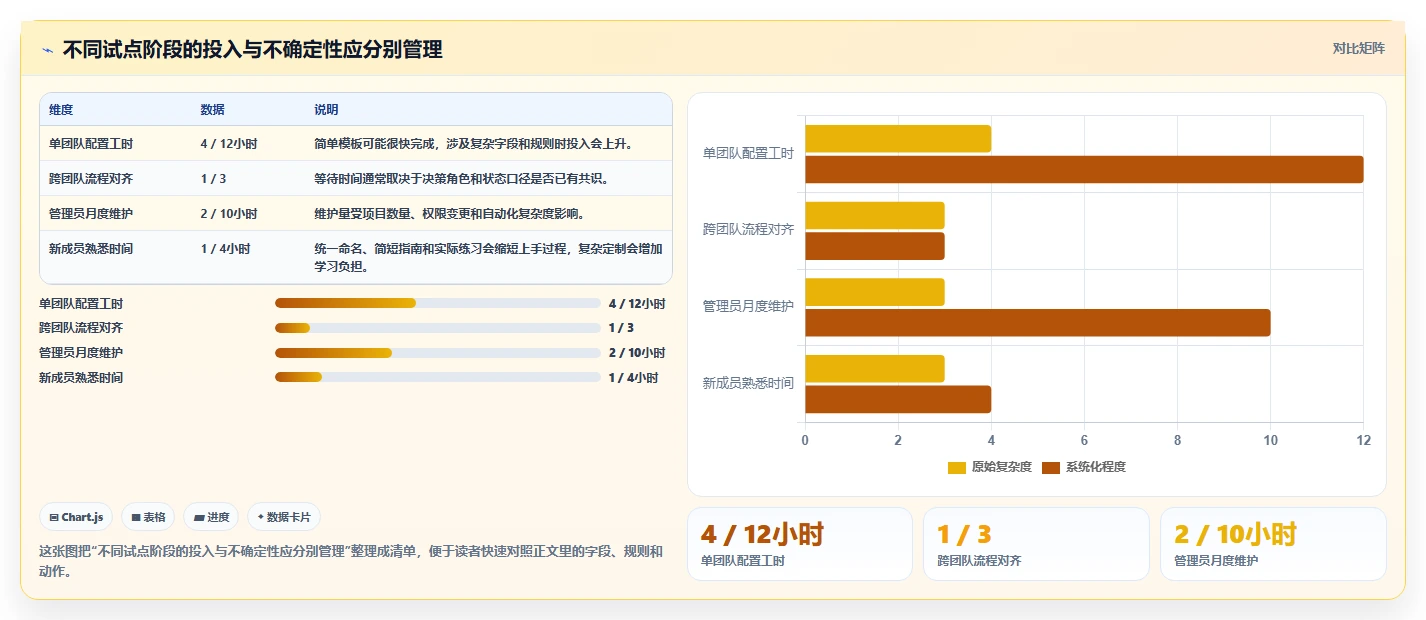Click the 4 / 12小时 value after the progress bar
This screenshot has width=1426, height=620.
click(637, 304)
